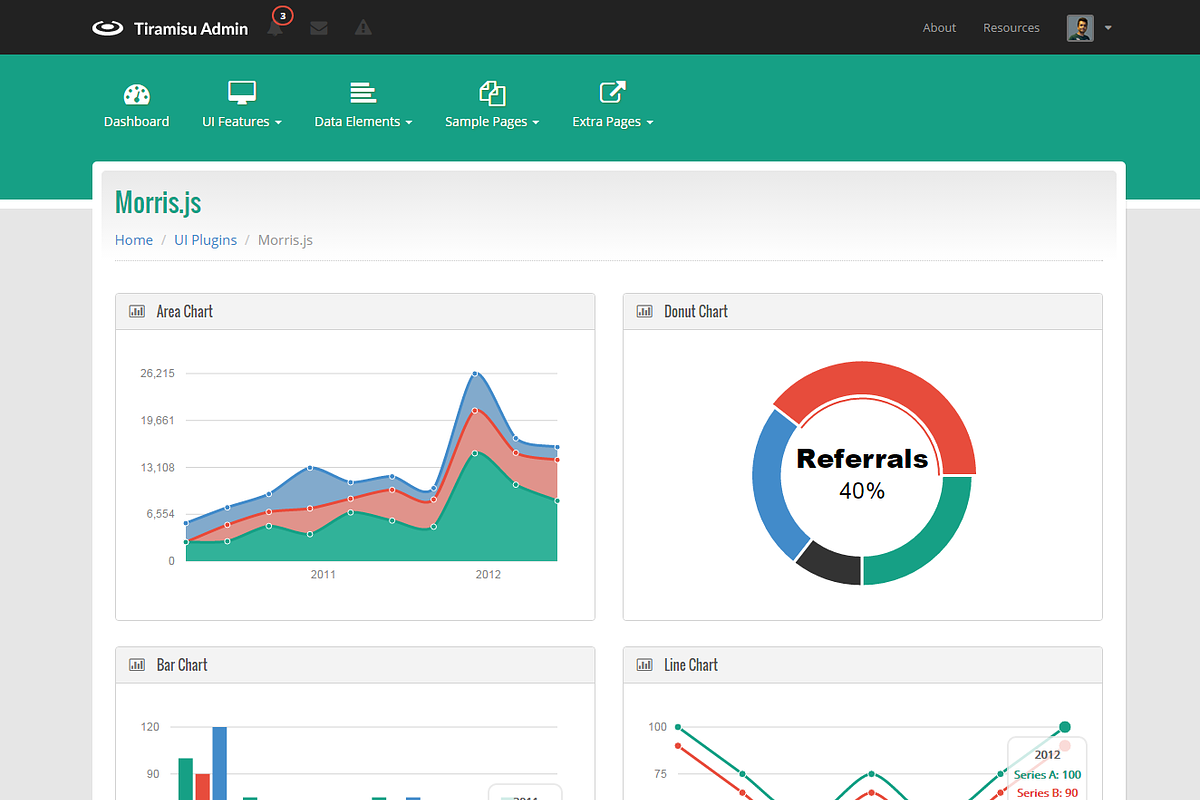Image resolution: width=1200 pixels, height=800 pixels.
Task: Click the 100 label on line chart
Action: tap(657, 727)
